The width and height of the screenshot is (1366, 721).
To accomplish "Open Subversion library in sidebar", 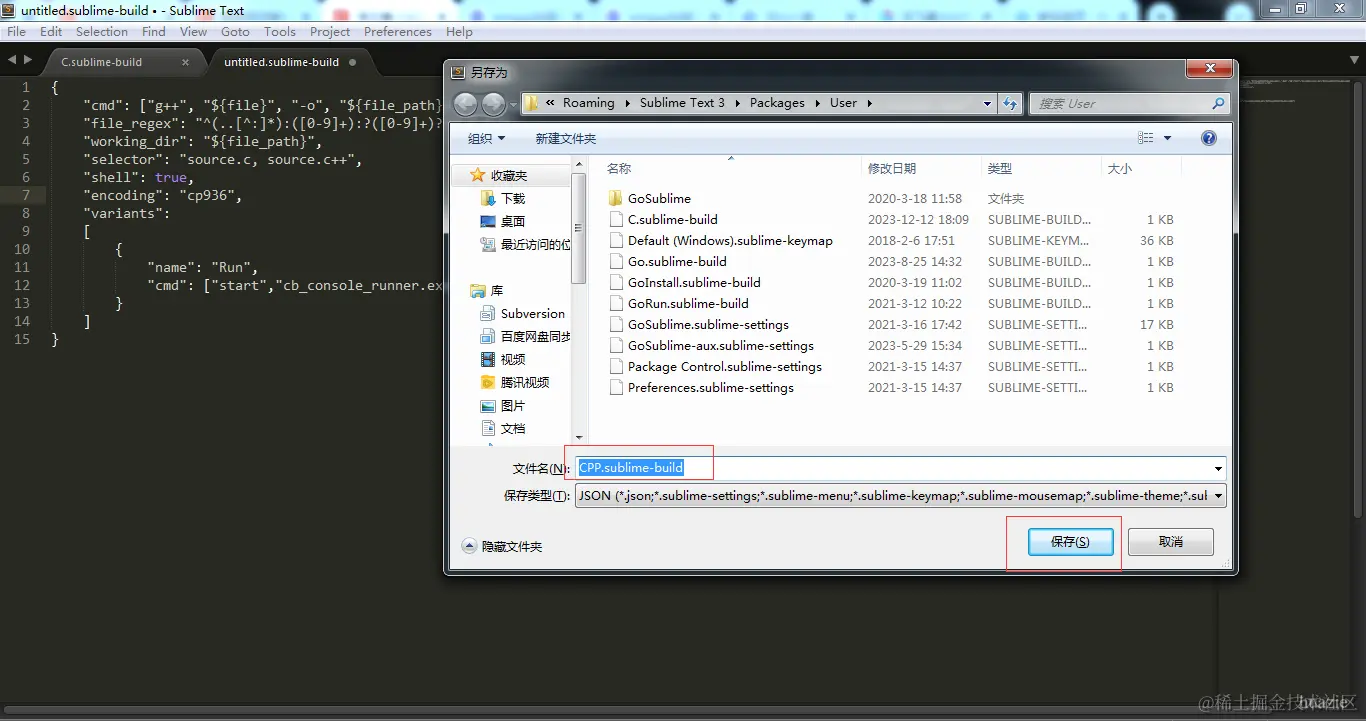I will (523, 313).
